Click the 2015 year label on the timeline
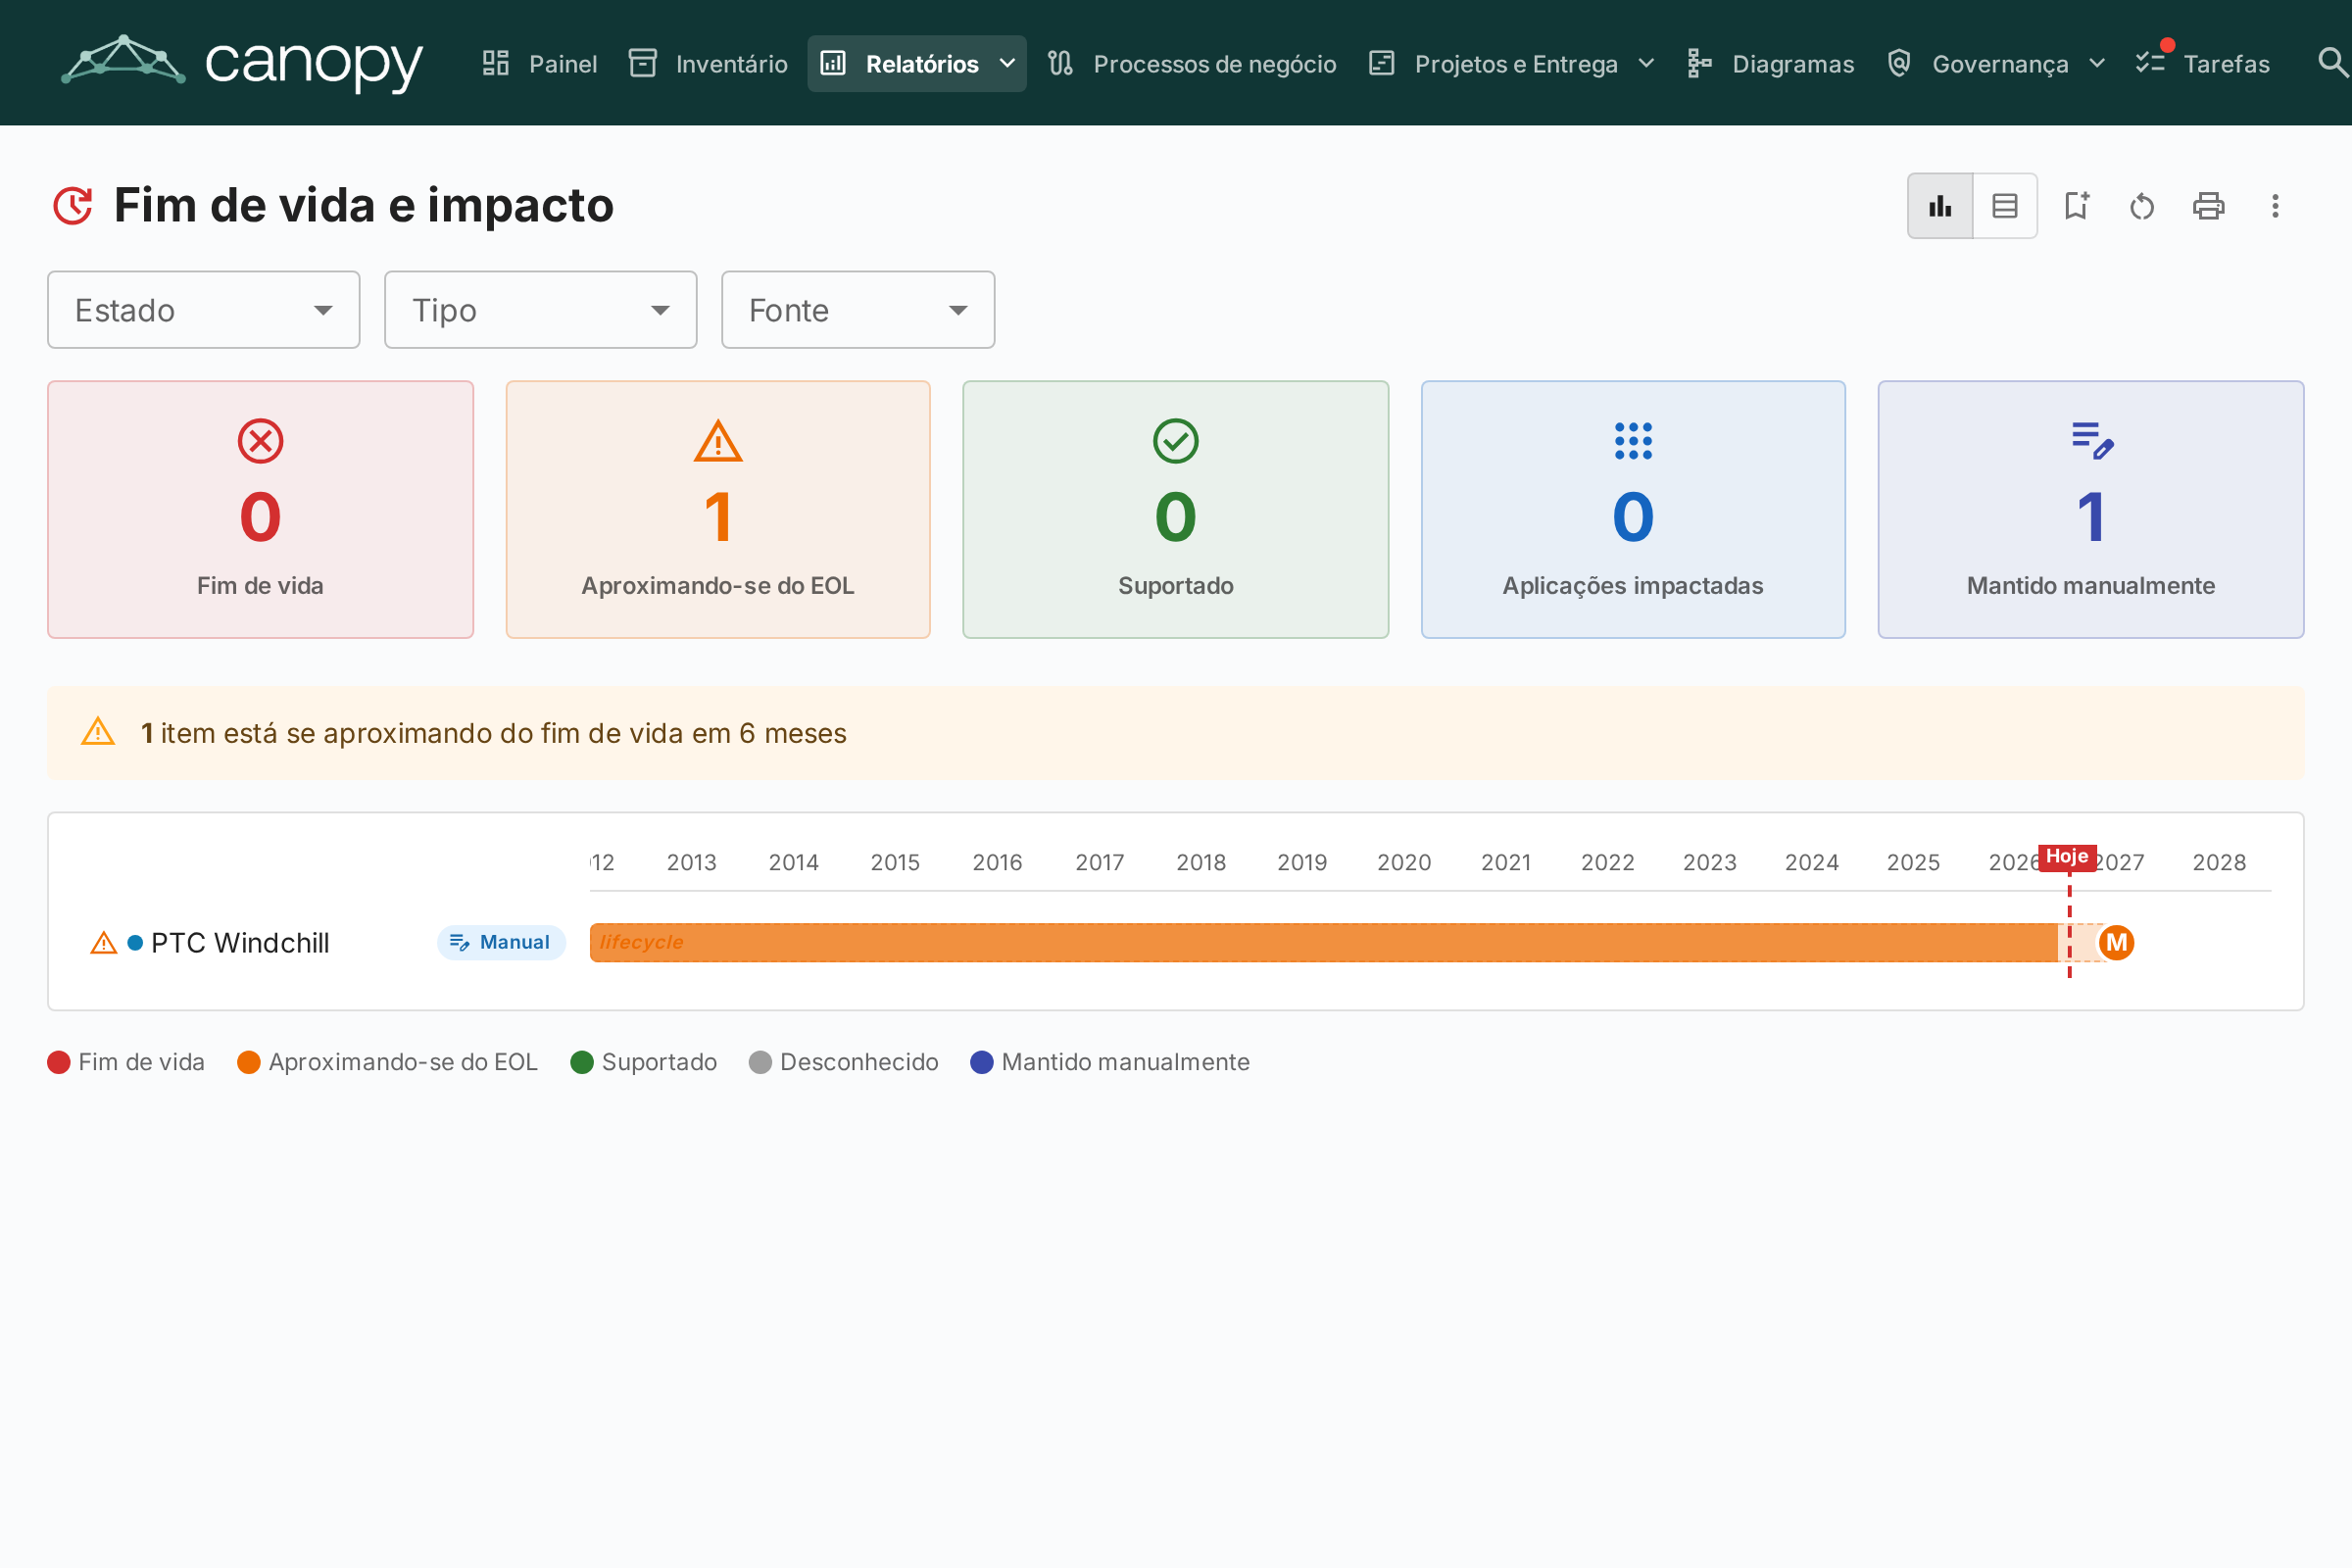2352x1568 pixels. click(895, 862)
